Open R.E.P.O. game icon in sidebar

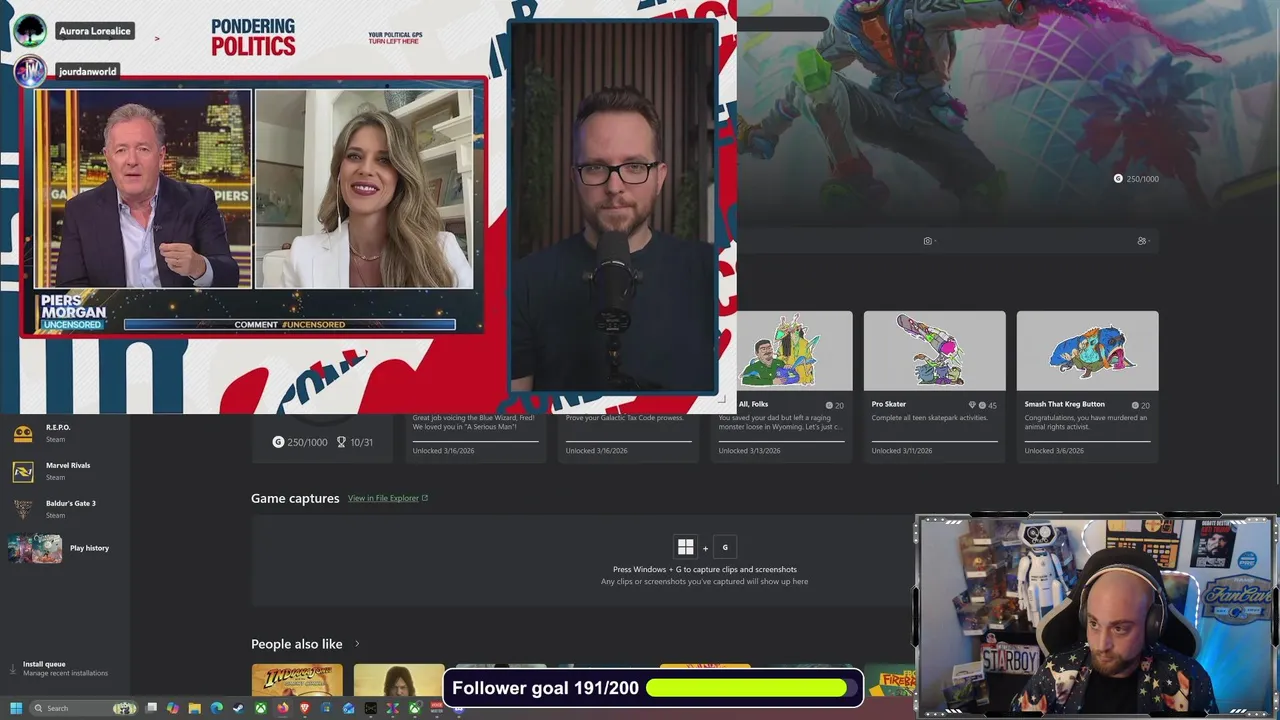coord(23,433)
